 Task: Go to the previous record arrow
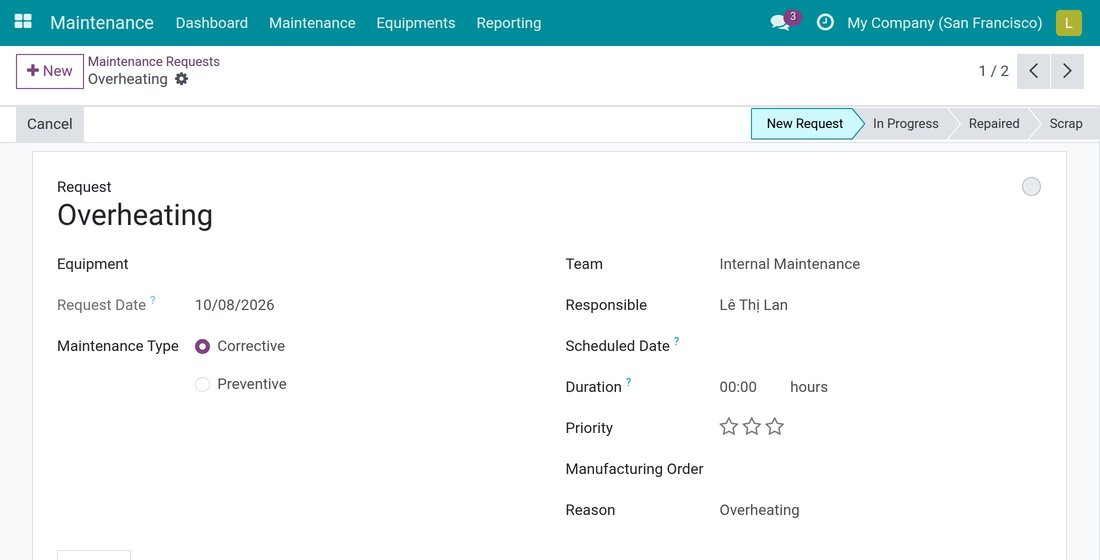(1033, 71)
